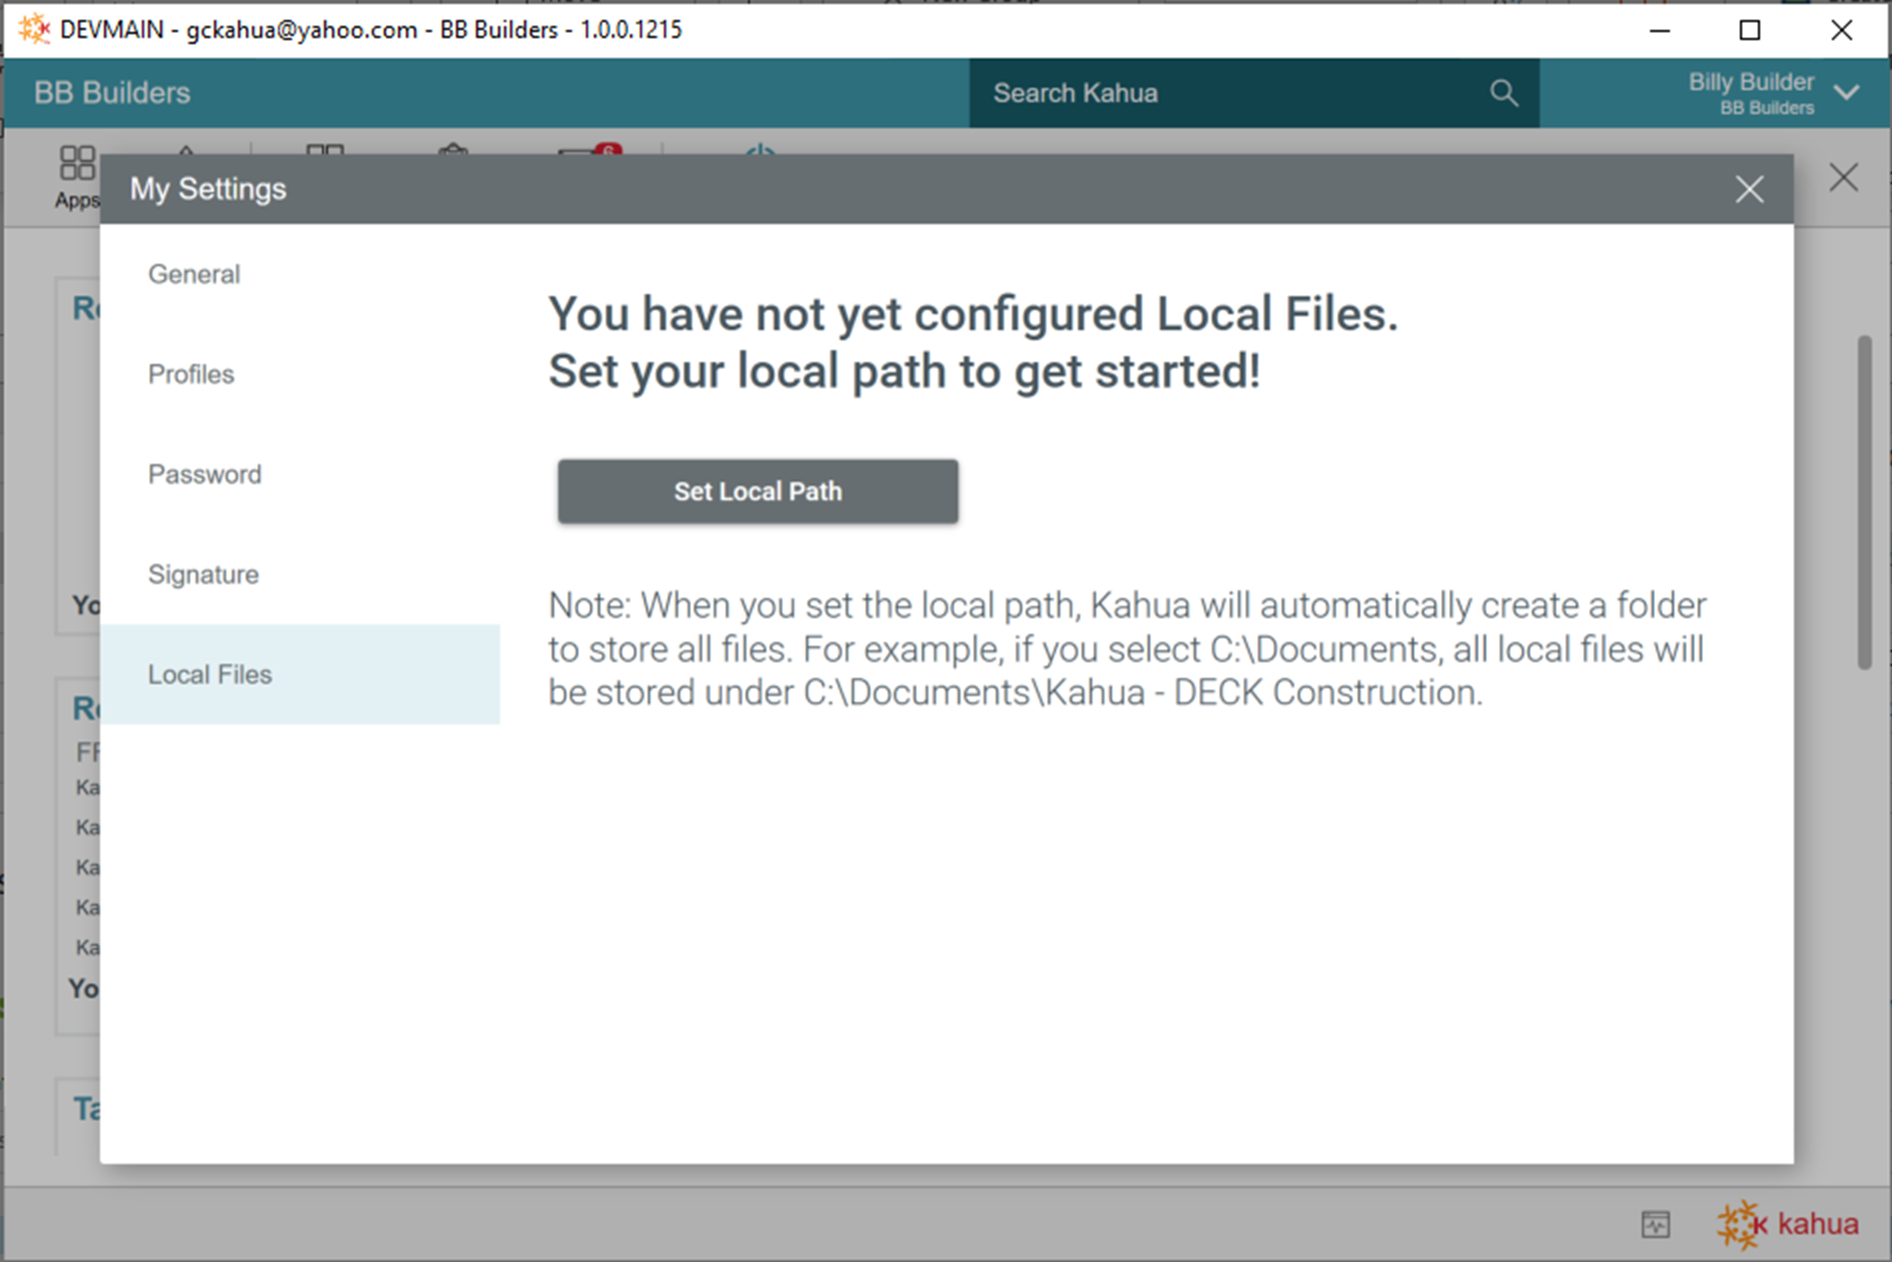Select the Local Files tab
Image resolution: width=1892 pixels, height=1262 pixels.
point(210,674)
